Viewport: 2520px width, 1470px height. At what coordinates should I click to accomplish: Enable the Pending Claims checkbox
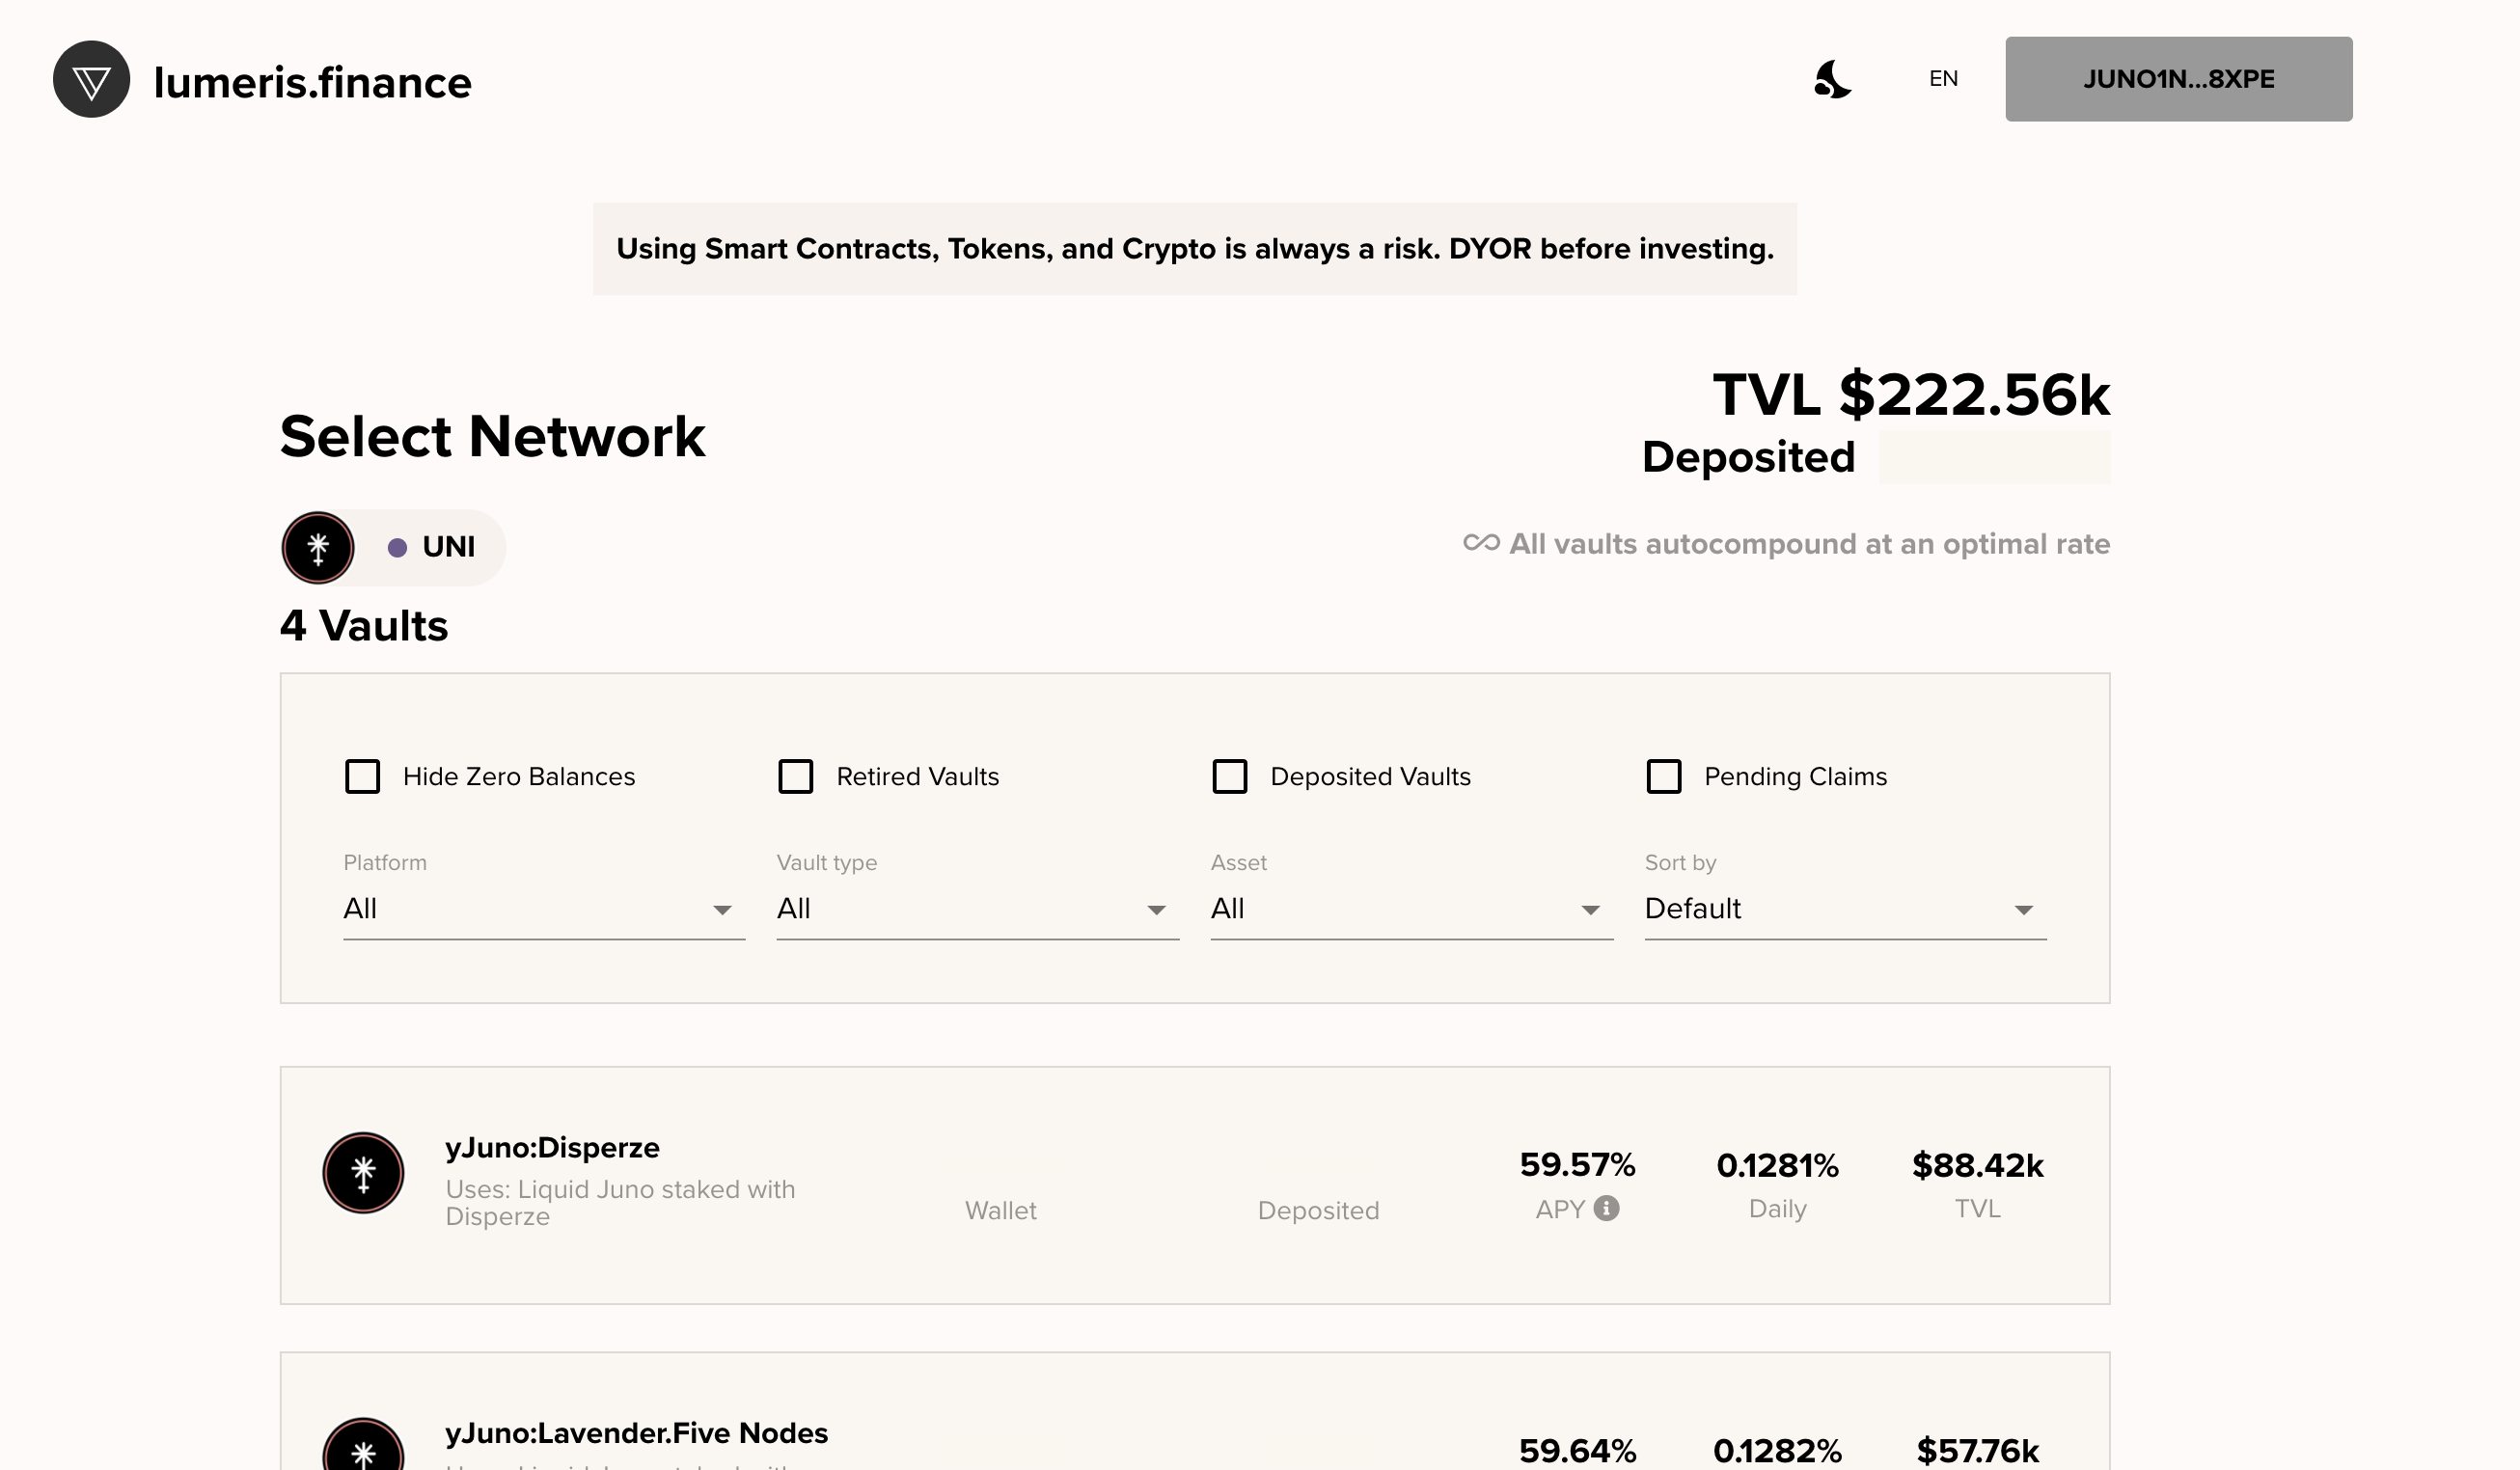pos(1664,777)
